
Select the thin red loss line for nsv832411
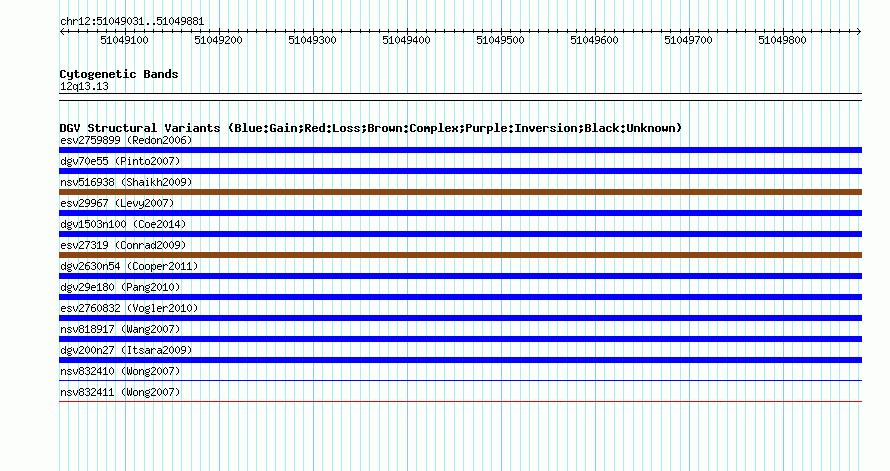pos(460,402)
